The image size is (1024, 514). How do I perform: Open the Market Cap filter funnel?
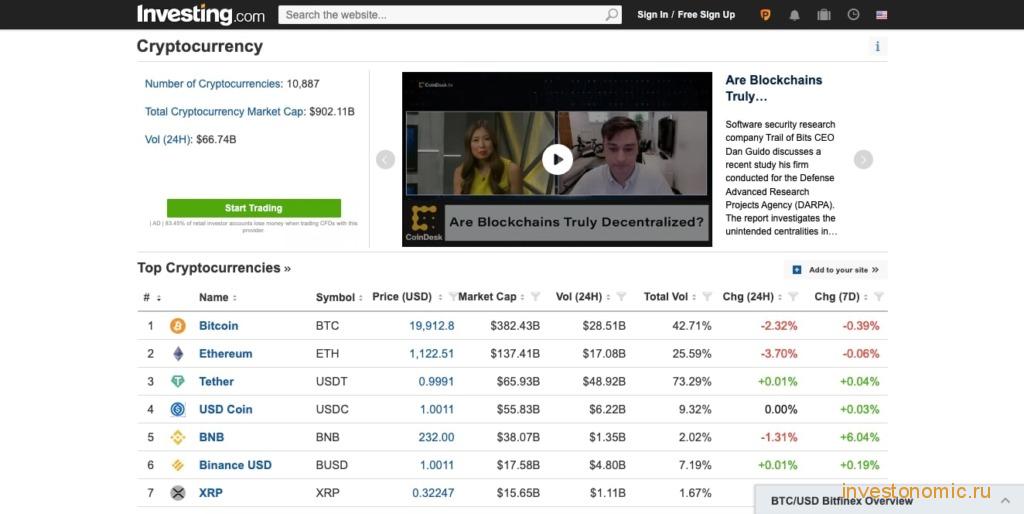coord(536,297)
